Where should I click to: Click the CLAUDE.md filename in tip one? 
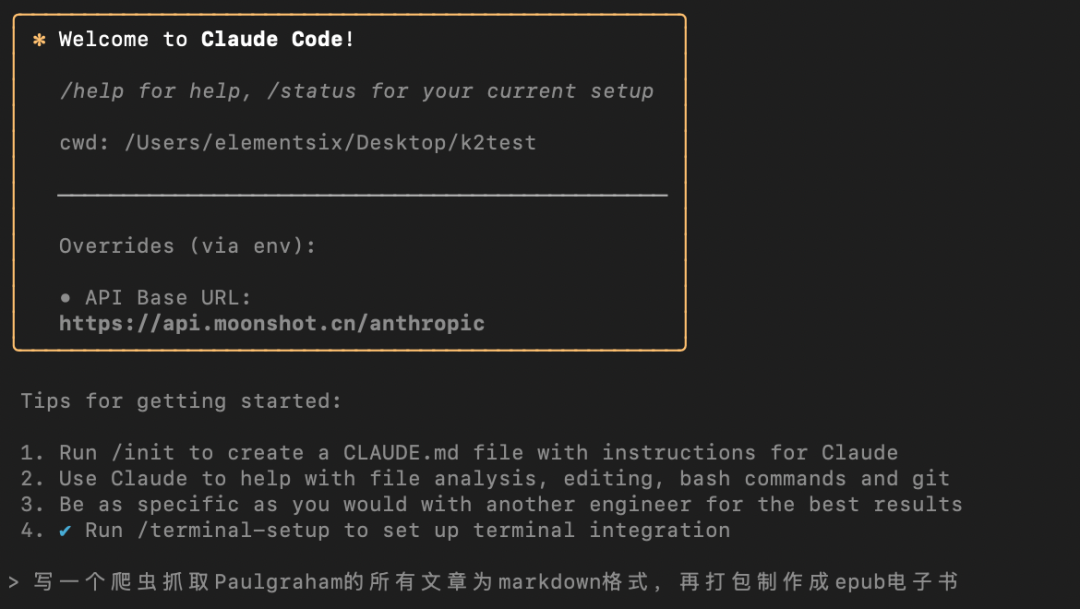[401, 453]
